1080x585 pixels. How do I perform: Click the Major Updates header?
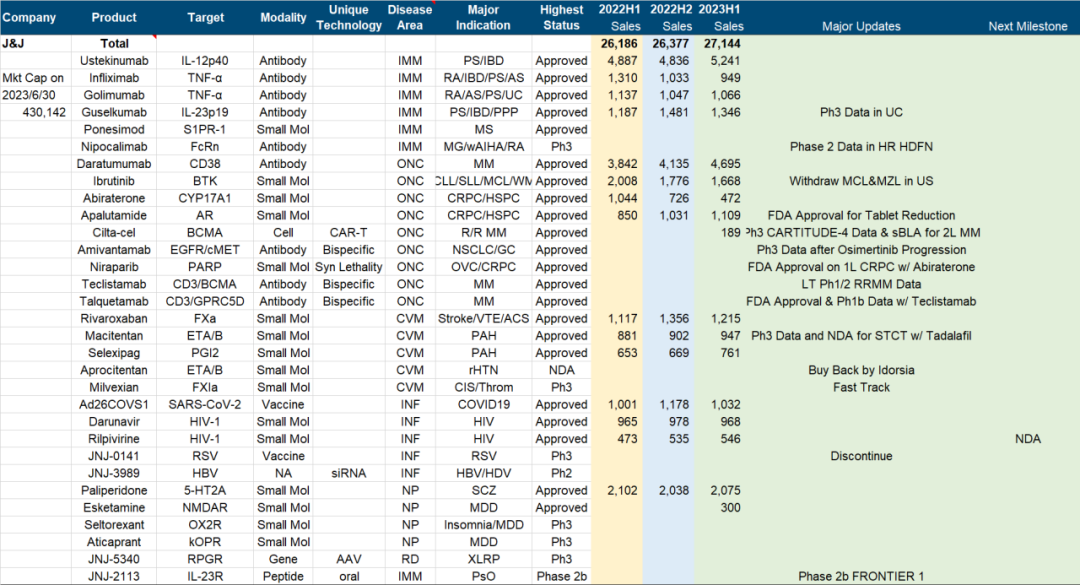coord(861,26)
